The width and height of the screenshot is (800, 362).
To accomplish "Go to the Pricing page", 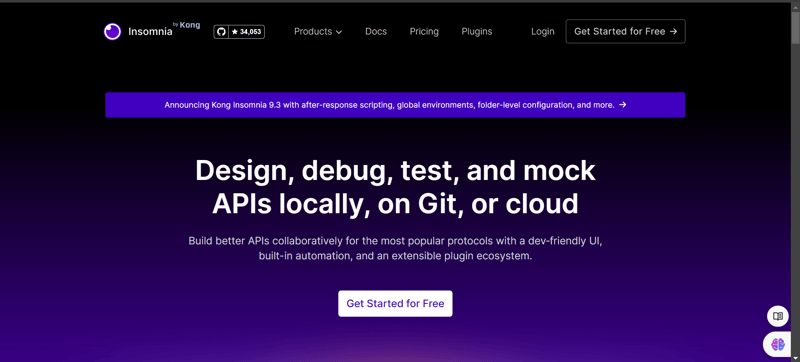I will point(424,32).
